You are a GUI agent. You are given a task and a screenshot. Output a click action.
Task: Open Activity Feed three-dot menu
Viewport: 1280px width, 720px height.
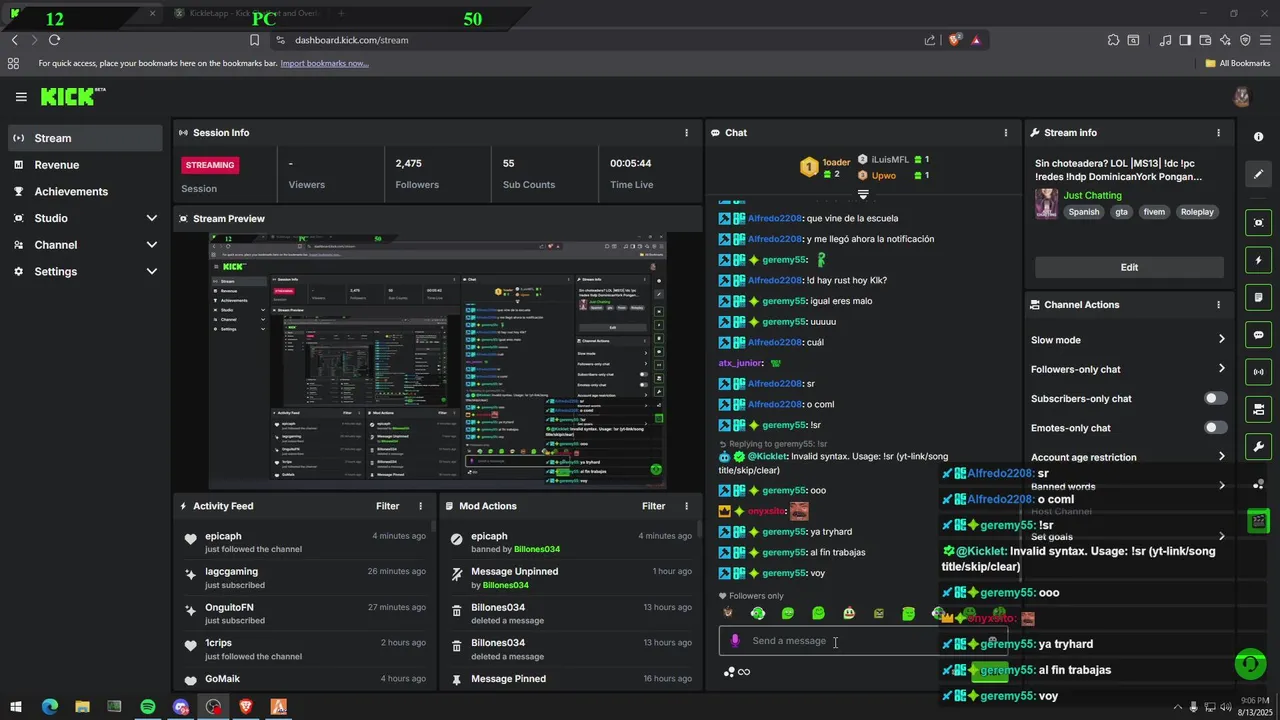click(x=420, y=506)
